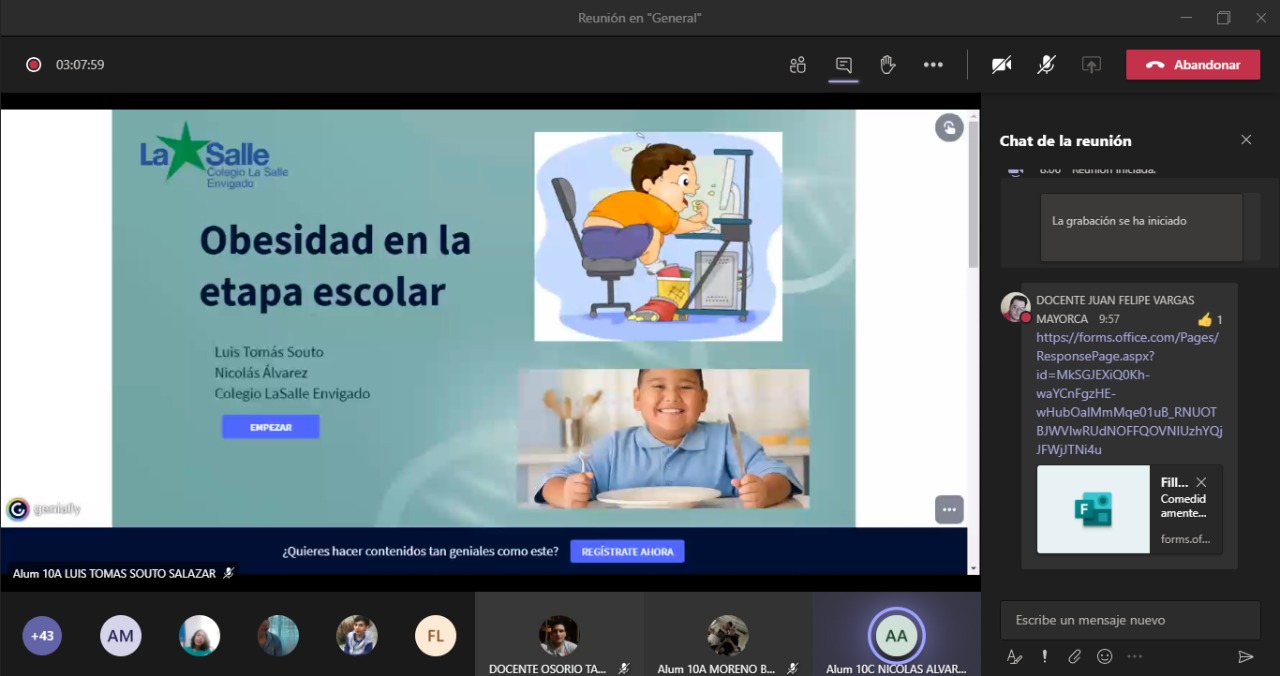Open more actions menu in meeting toolbar

(933, 65)
